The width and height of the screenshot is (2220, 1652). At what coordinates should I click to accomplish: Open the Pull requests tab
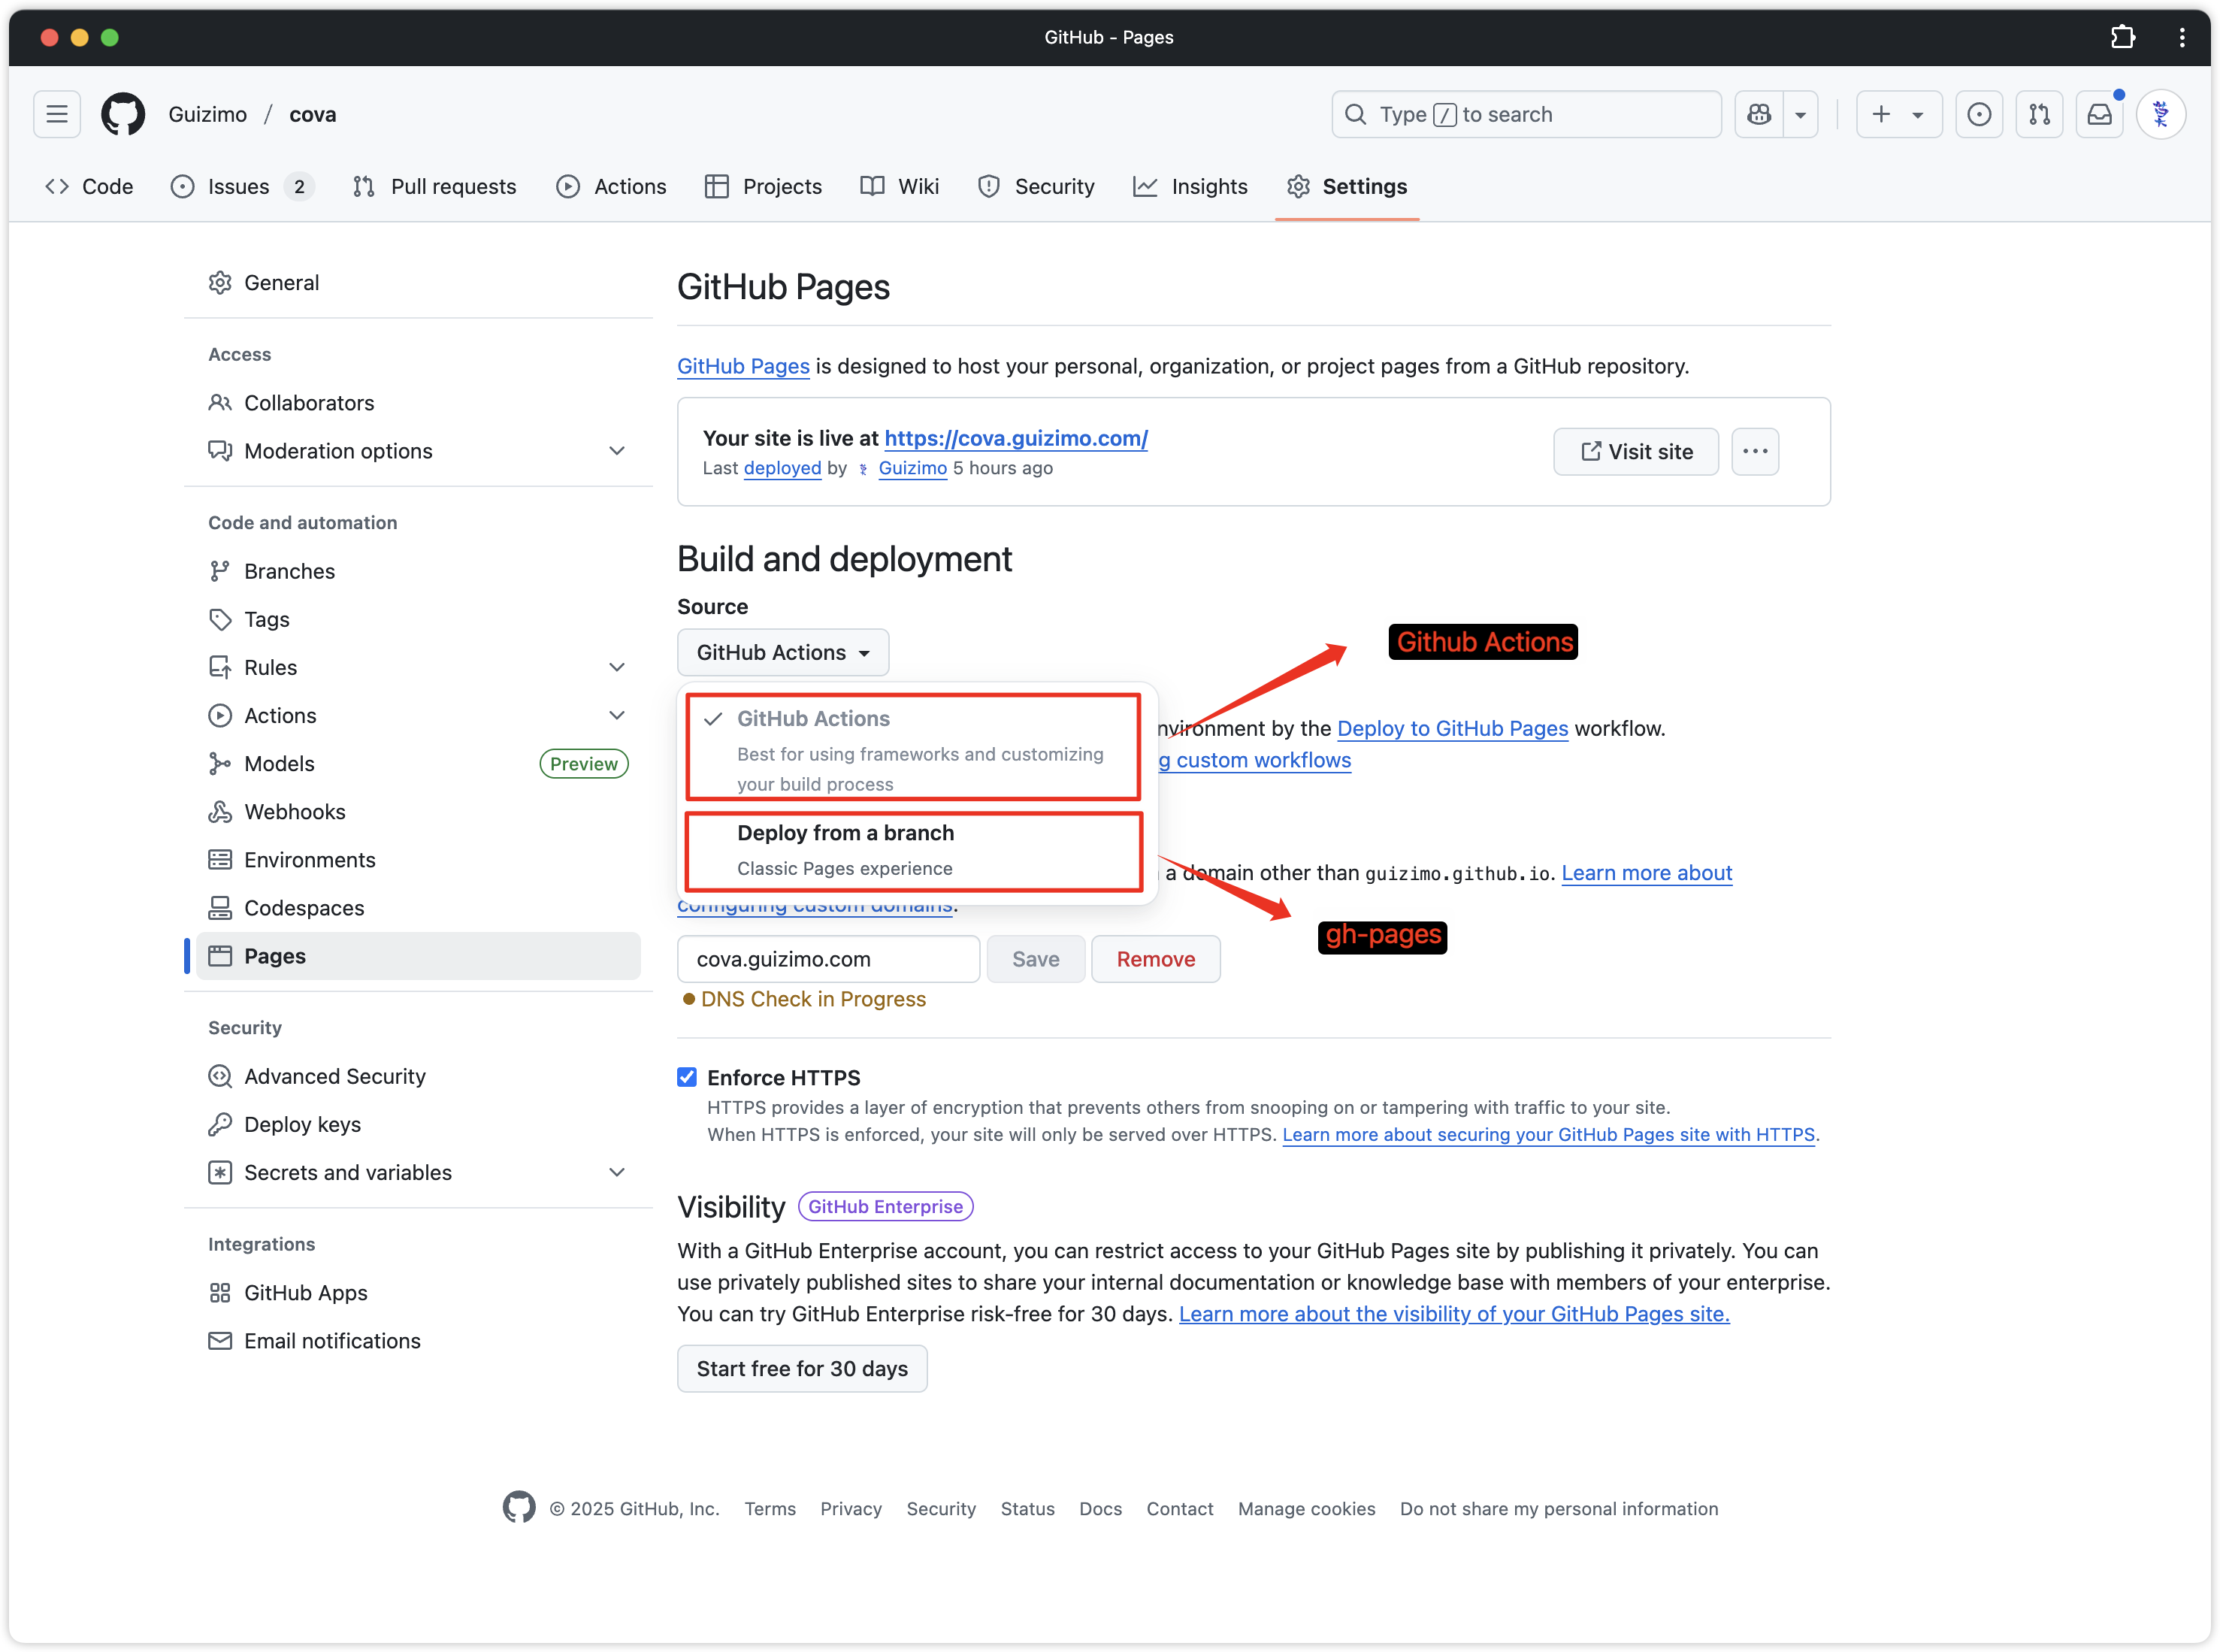435,186
